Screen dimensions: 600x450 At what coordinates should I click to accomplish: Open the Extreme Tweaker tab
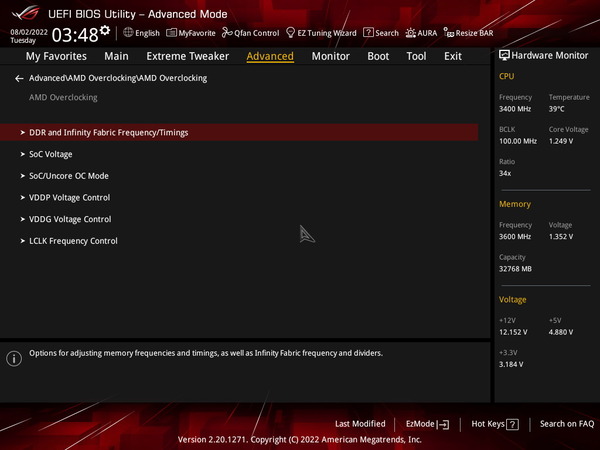[x=188, y=56]
